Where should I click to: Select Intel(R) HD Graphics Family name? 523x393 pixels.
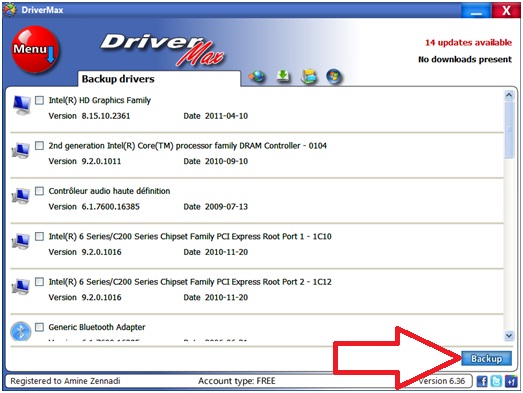pyautogui.click(x=100, y=100)
